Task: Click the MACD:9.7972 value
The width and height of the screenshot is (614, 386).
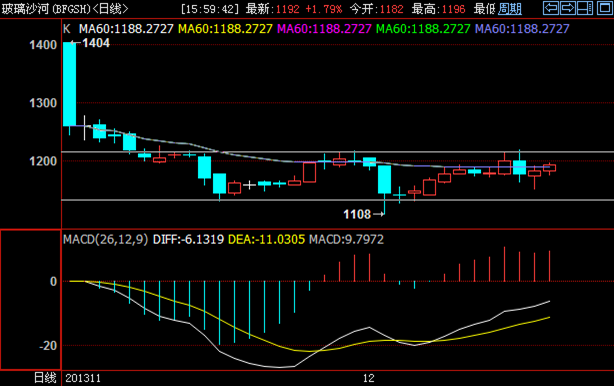Action: tap(347, 239)
